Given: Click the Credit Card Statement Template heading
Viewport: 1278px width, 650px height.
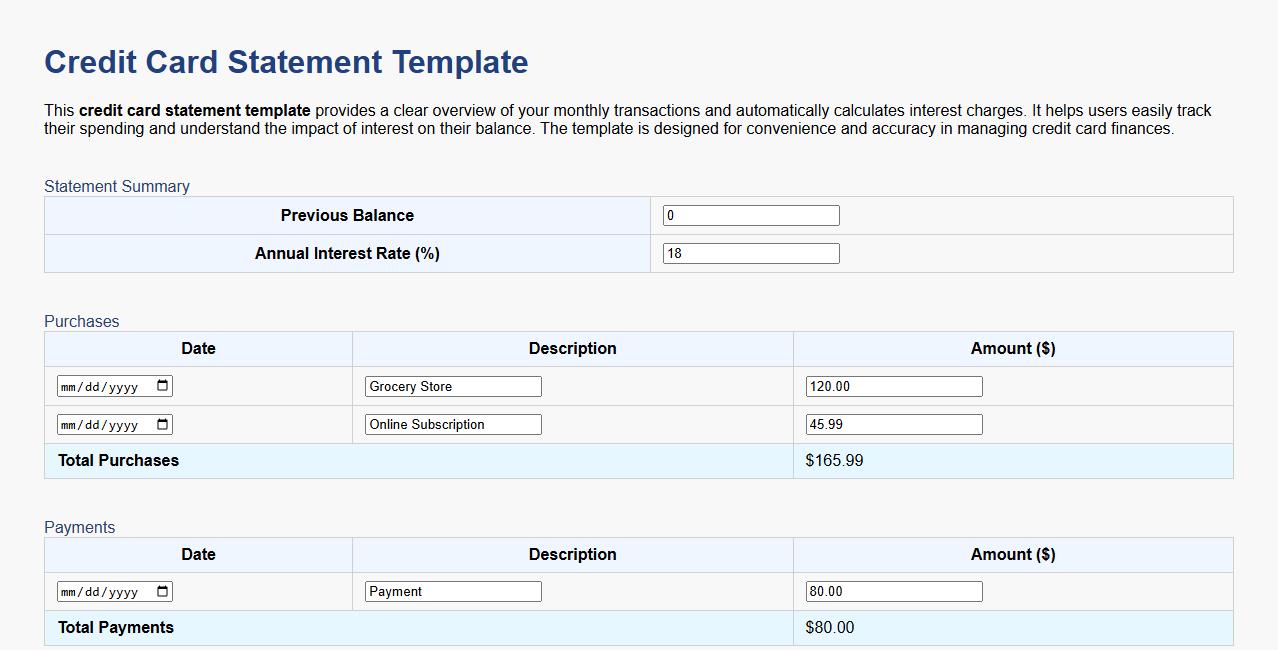Looking at the screenshot, I should (285, 62).
